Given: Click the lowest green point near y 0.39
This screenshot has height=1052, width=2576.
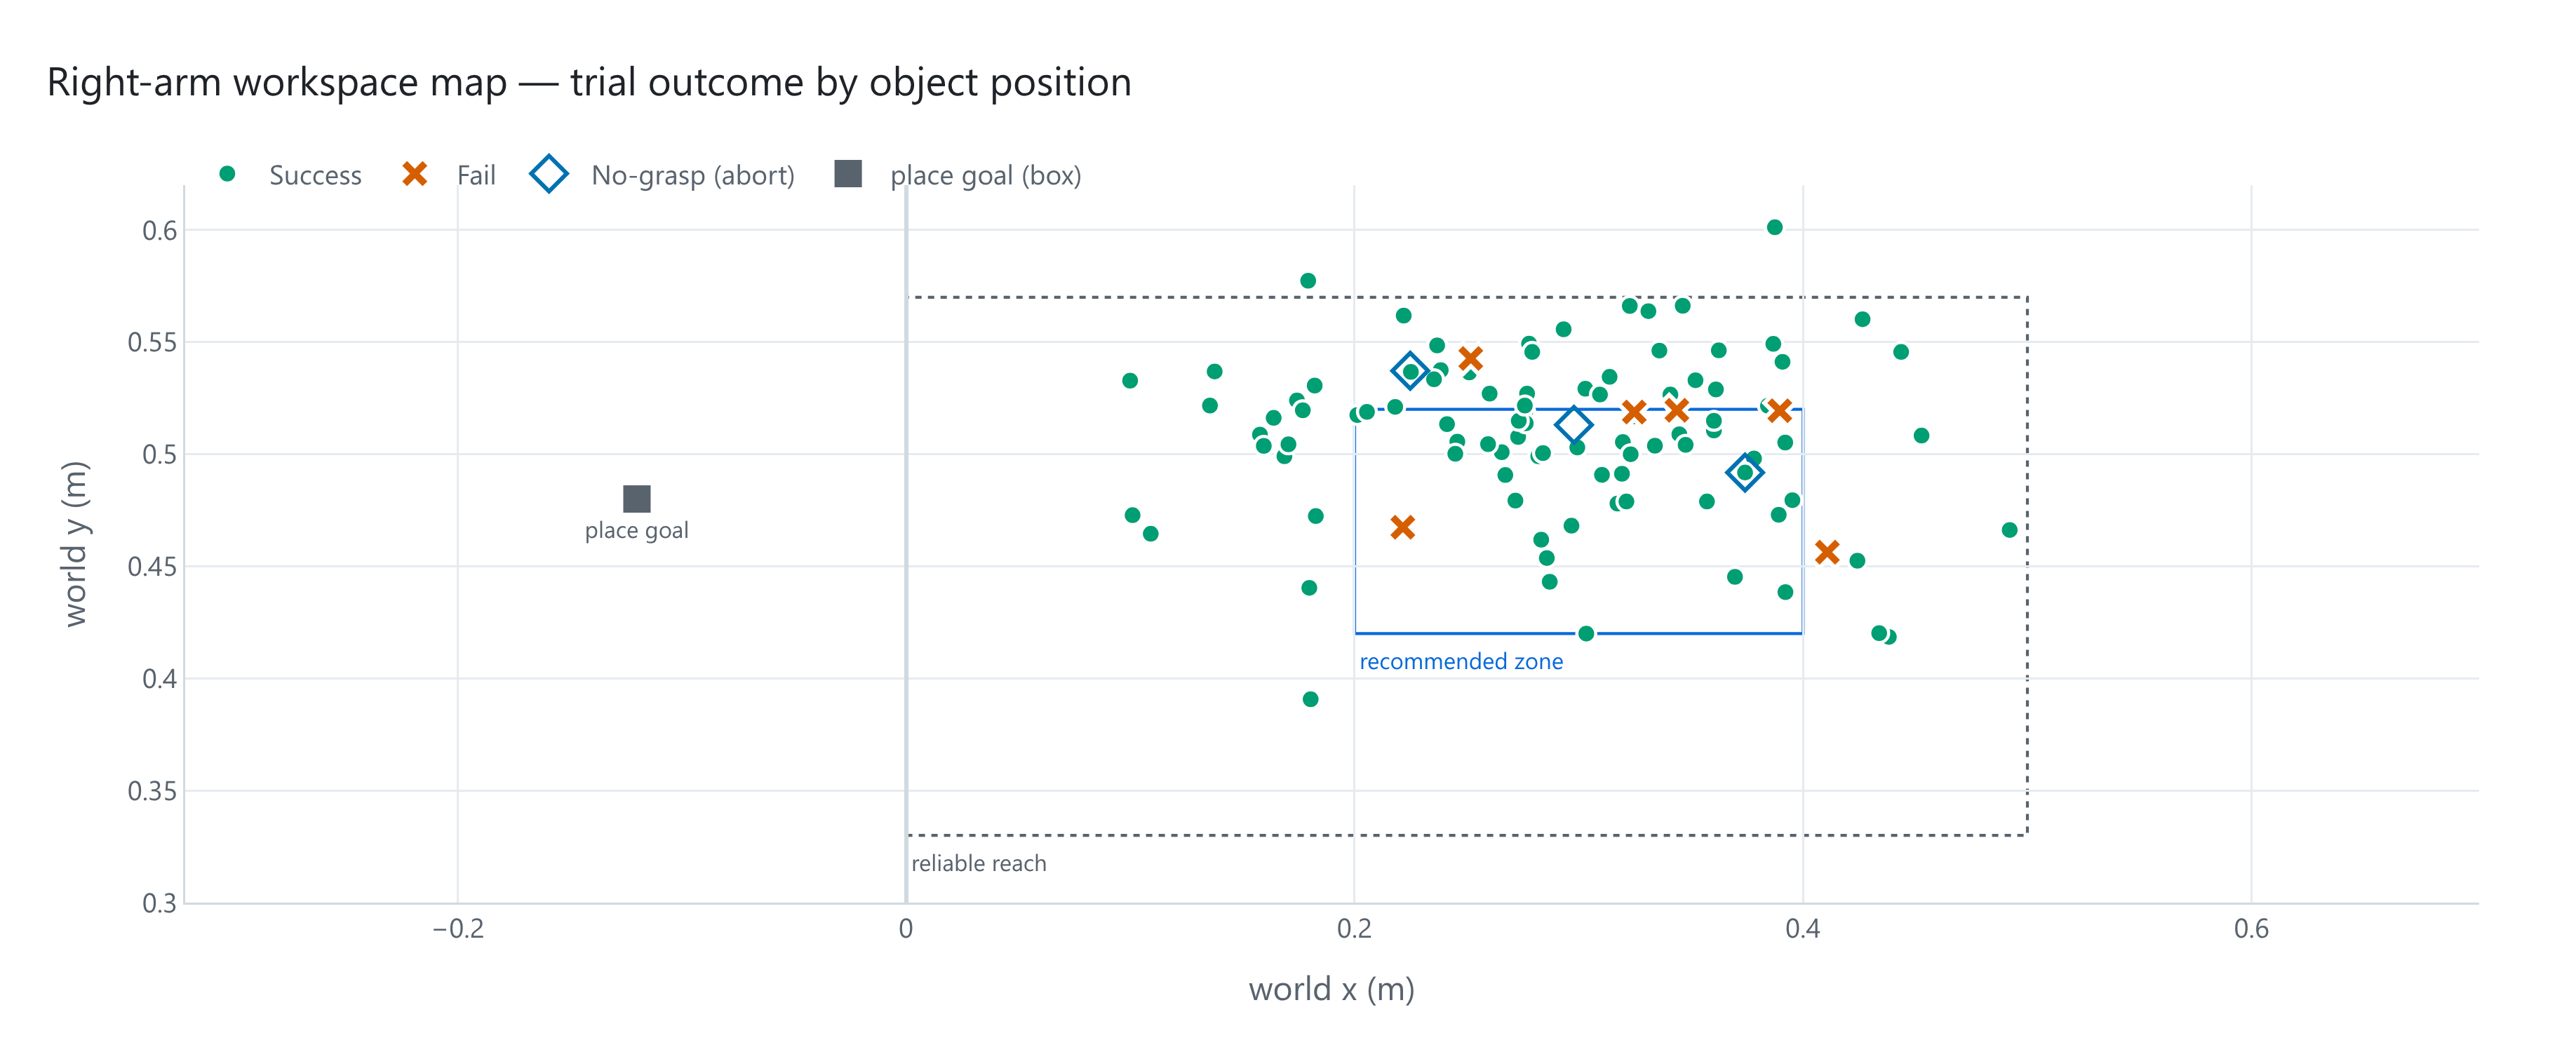Looking at the screenshot, I should coord(1310,699).
